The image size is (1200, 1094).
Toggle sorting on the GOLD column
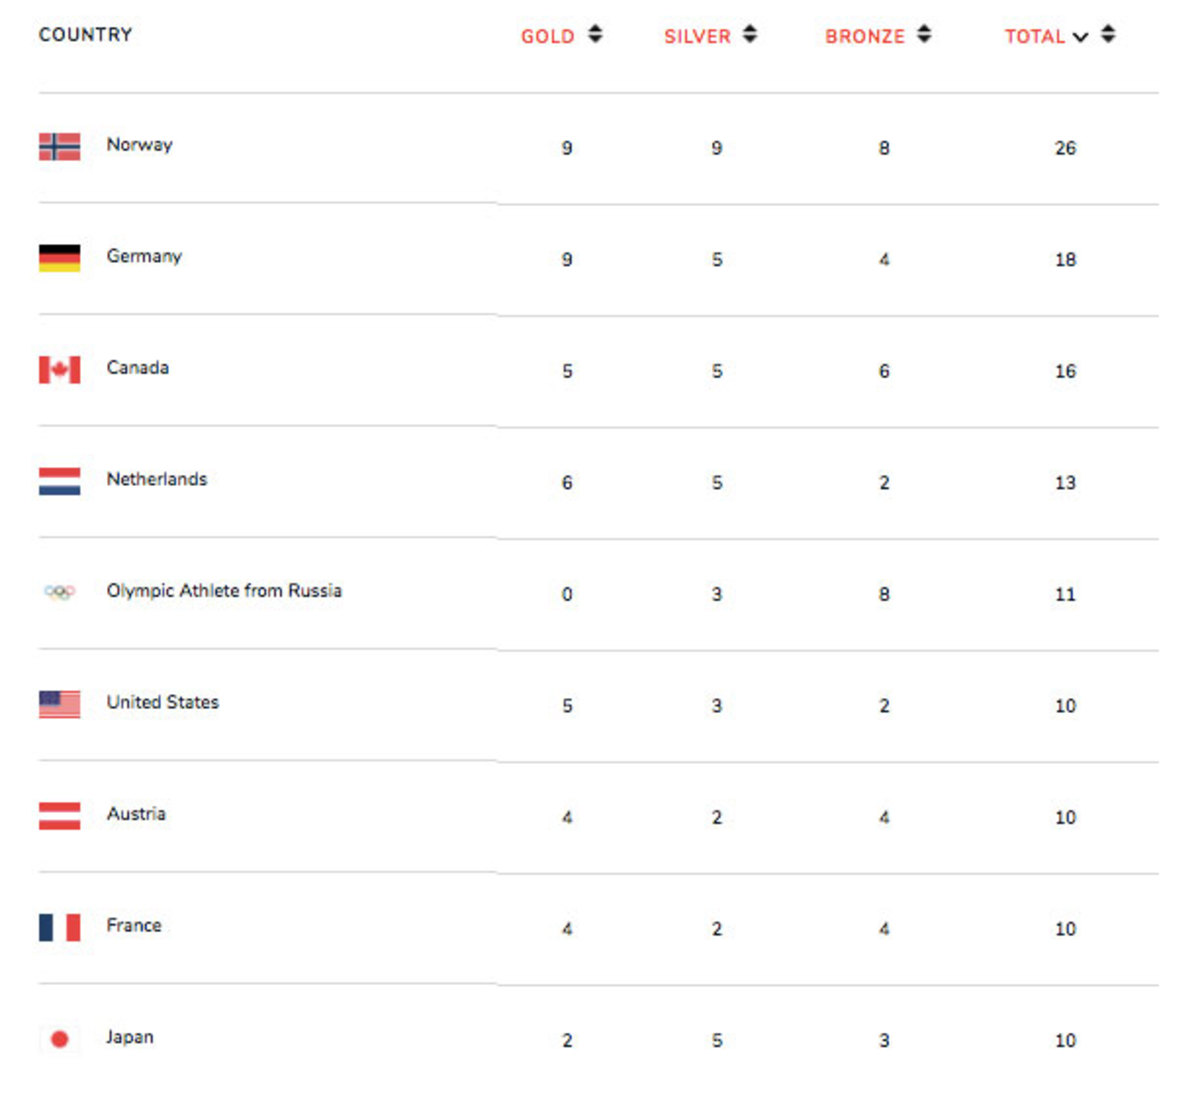click(x=546, y=36)
